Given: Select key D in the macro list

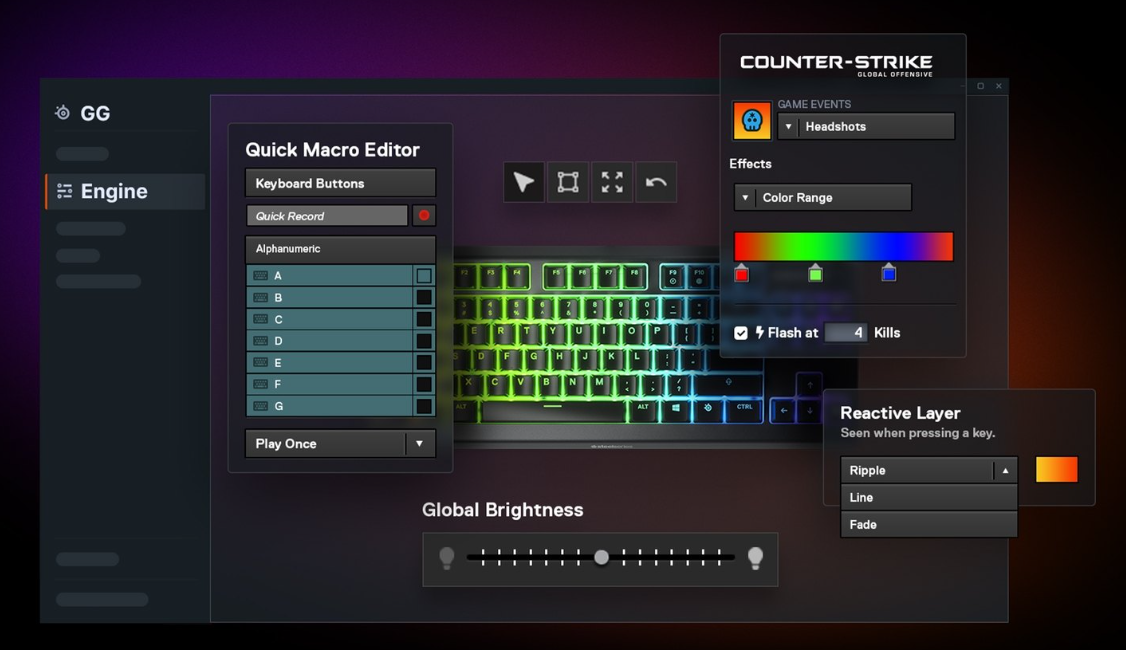Looking at the screenshot, I should (x=330, y=340).
